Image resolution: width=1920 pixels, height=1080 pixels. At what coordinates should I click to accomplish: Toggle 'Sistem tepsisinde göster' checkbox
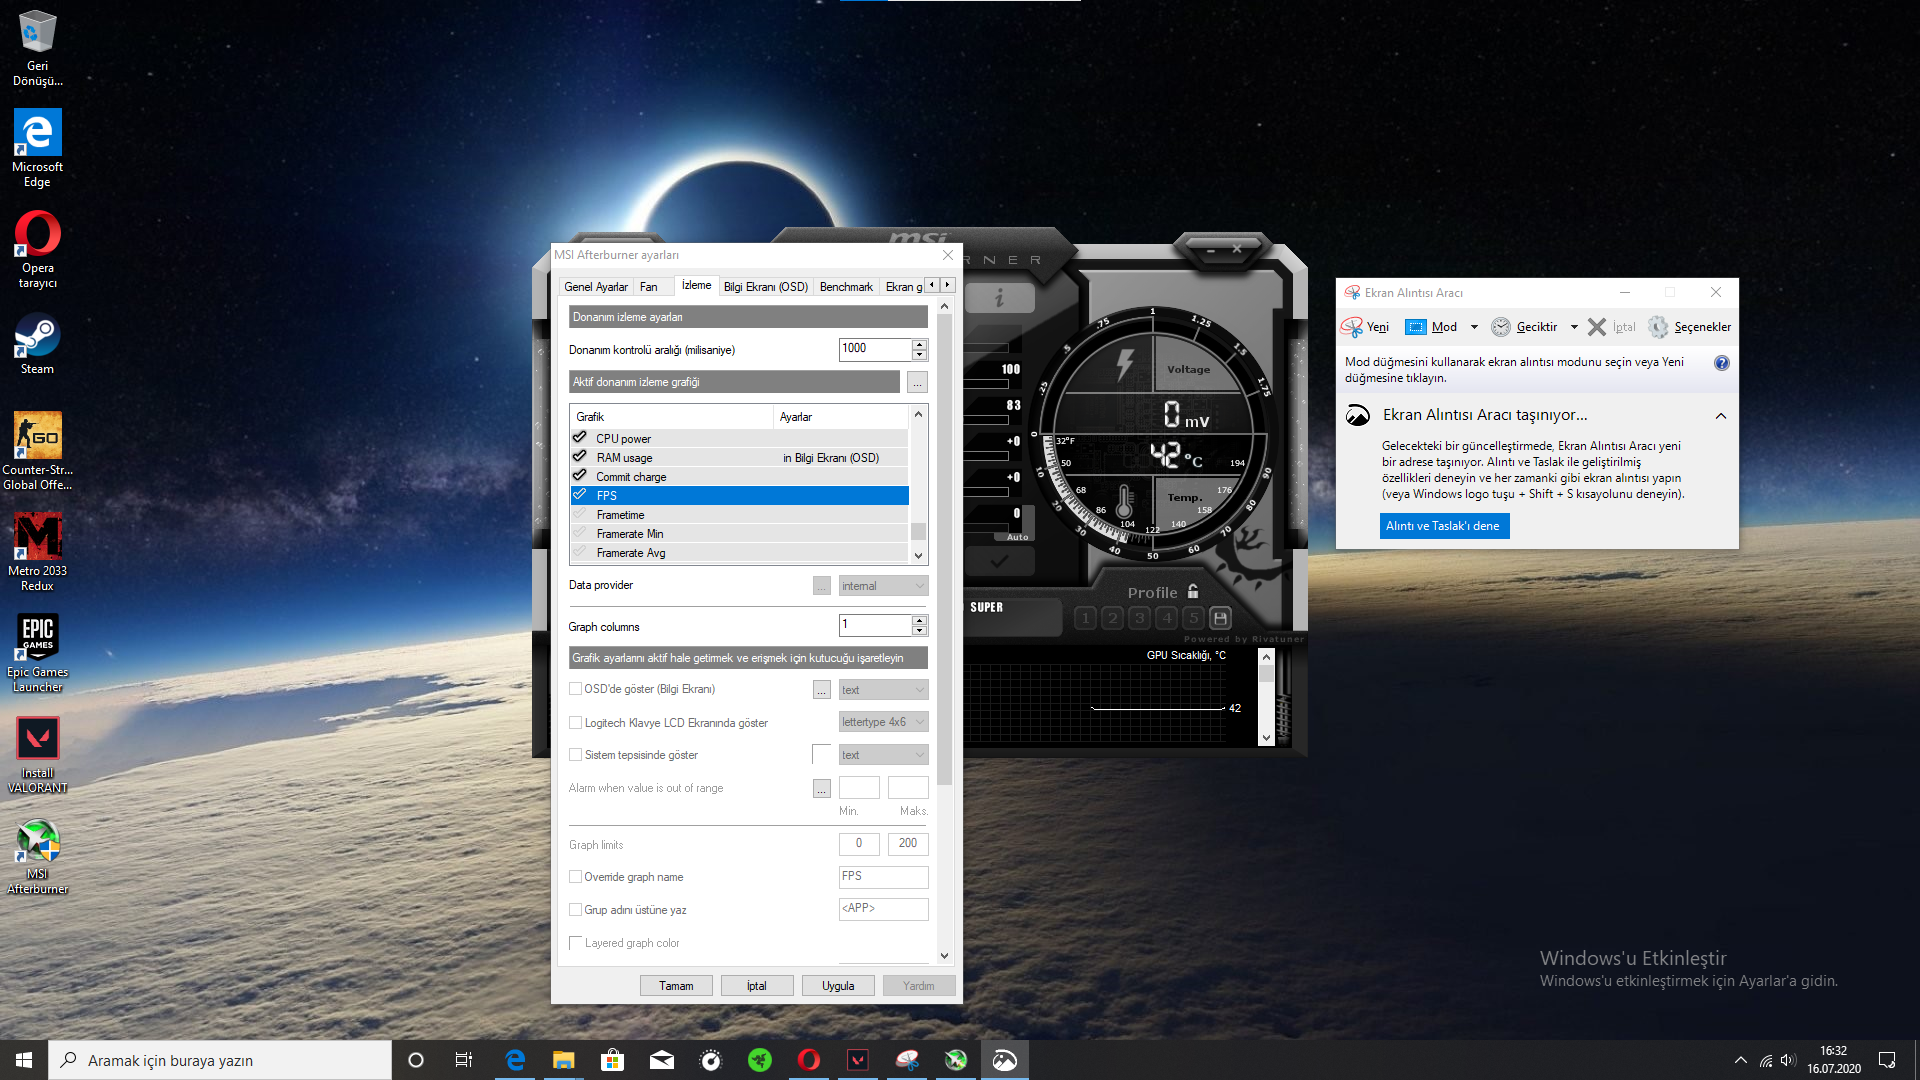coord(576,755)
